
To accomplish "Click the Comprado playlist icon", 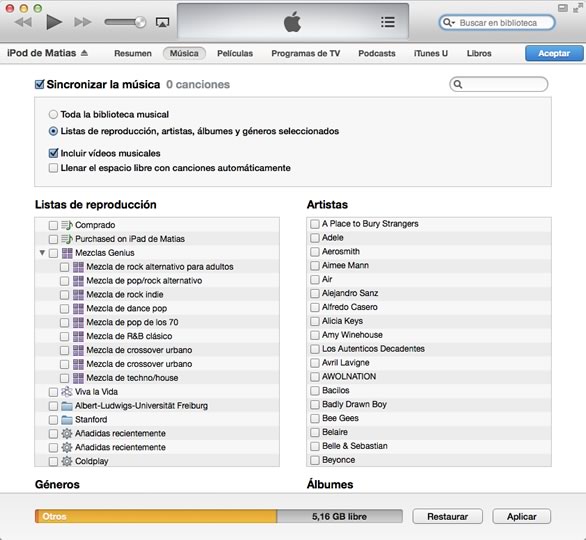I will point(67,225).
